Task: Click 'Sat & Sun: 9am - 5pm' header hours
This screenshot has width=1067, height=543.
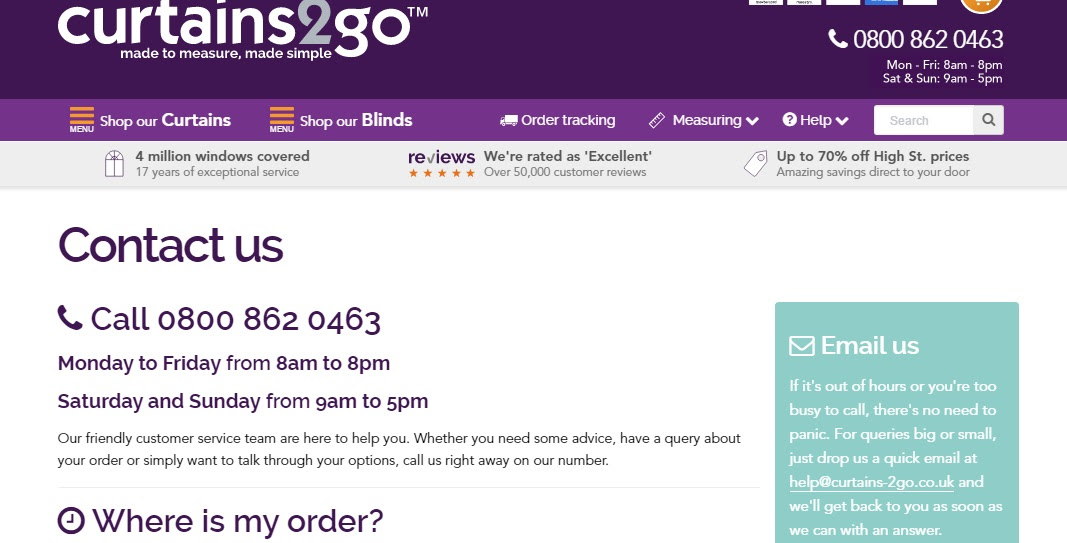Action: 942,78
